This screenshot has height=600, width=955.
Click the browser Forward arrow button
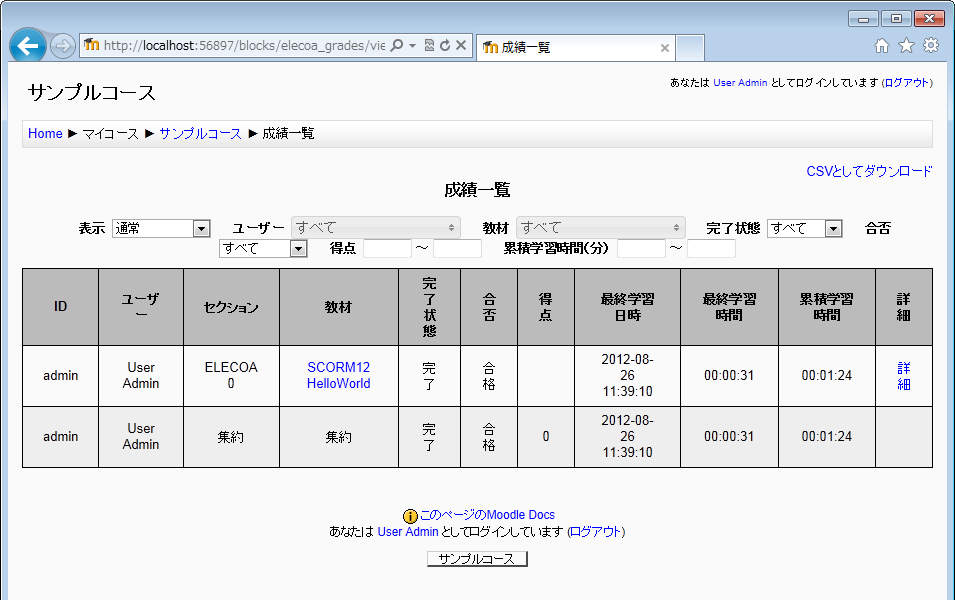(62, 46)
